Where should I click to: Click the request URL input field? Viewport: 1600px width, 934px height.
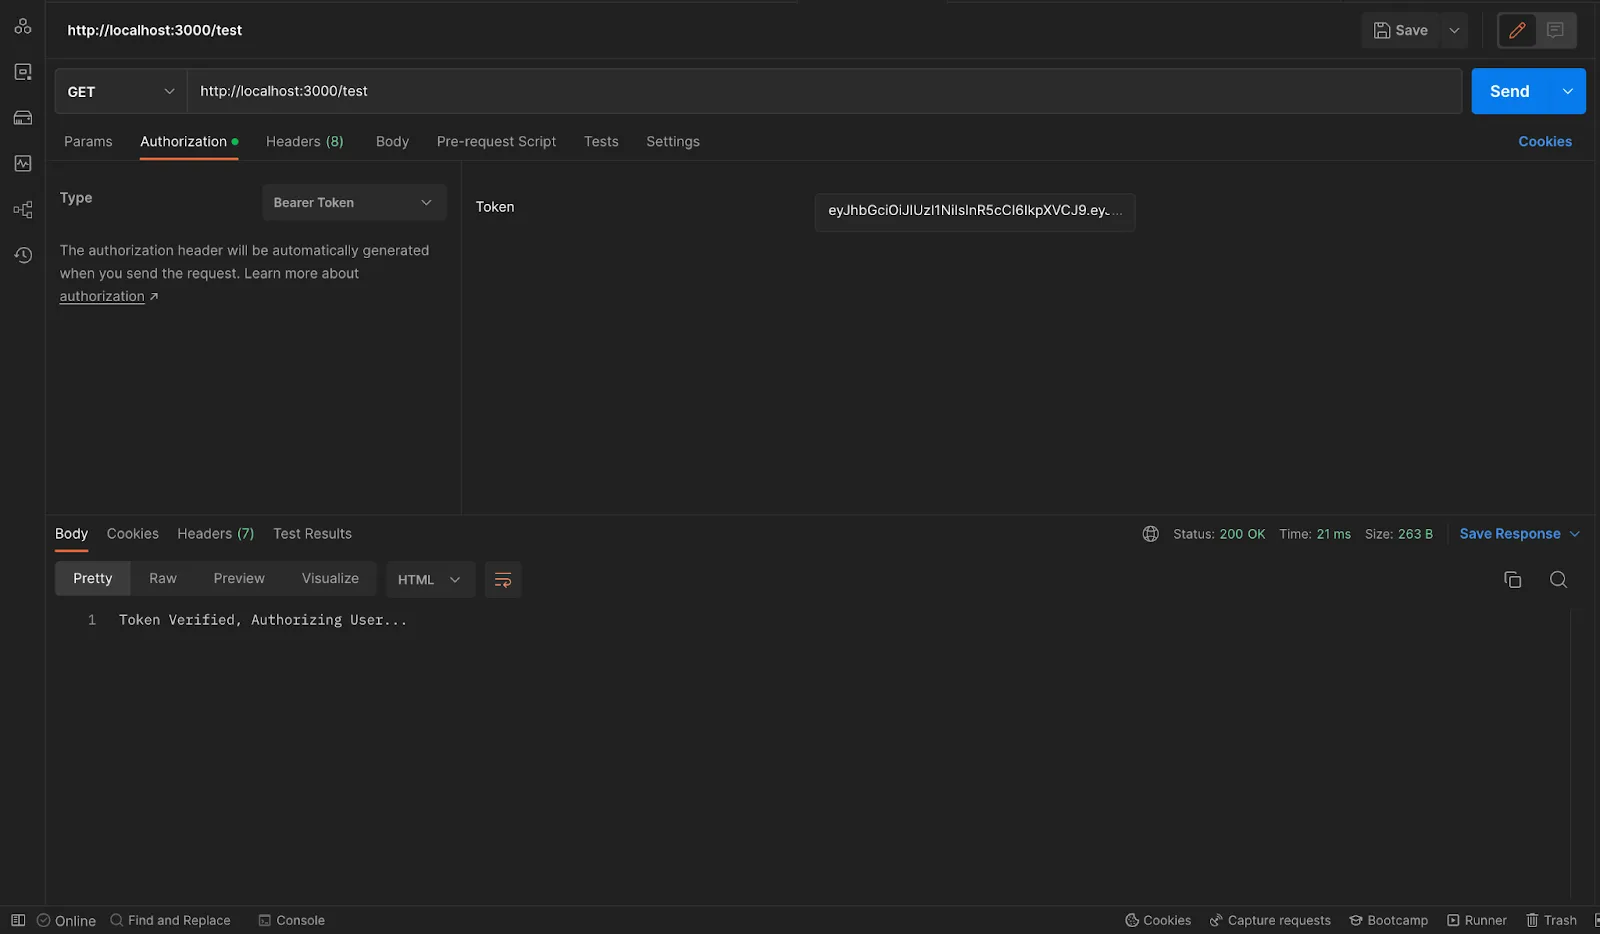pyautogui.click(x=825, y=91)
